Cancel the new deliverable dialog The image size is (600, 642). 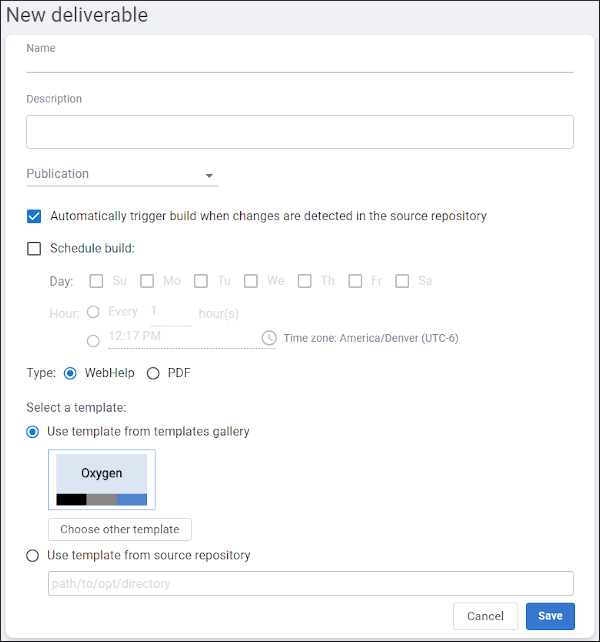485,616
